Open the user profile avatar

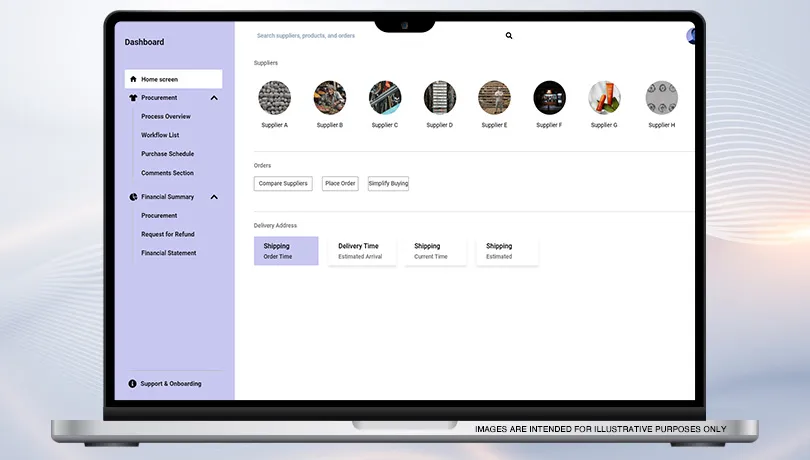691,36
